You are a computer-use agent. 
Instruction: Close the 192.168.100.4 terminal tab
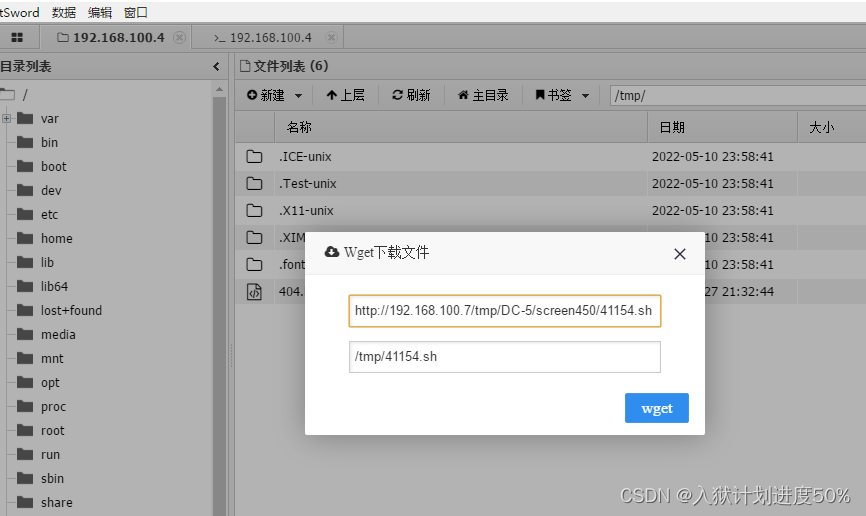tap(331, 38)
